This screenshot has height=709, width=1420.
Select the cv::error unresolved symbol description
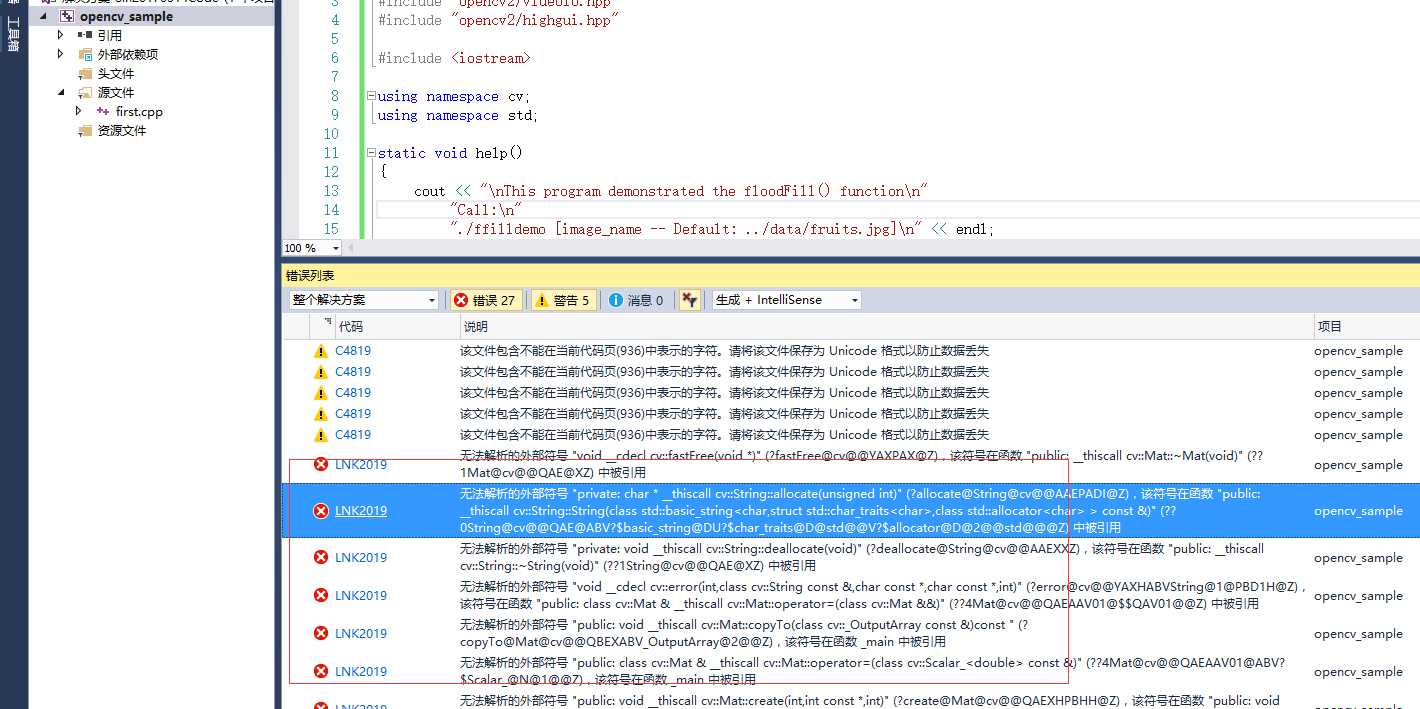[884, 595]
